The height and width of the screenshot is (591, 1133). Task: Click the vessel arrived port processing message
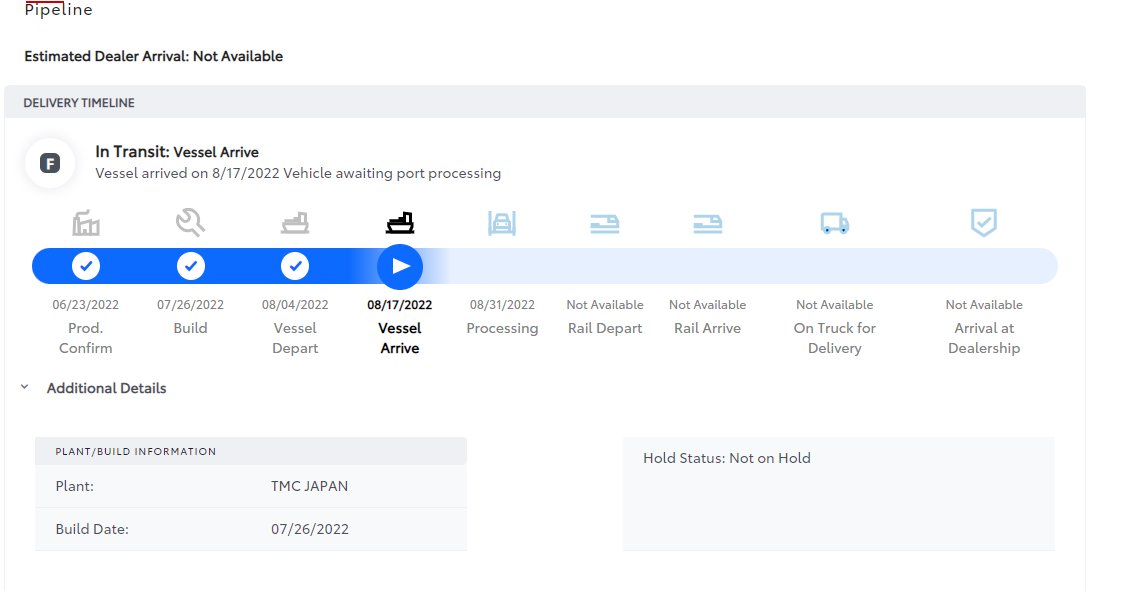pos(298,173)
